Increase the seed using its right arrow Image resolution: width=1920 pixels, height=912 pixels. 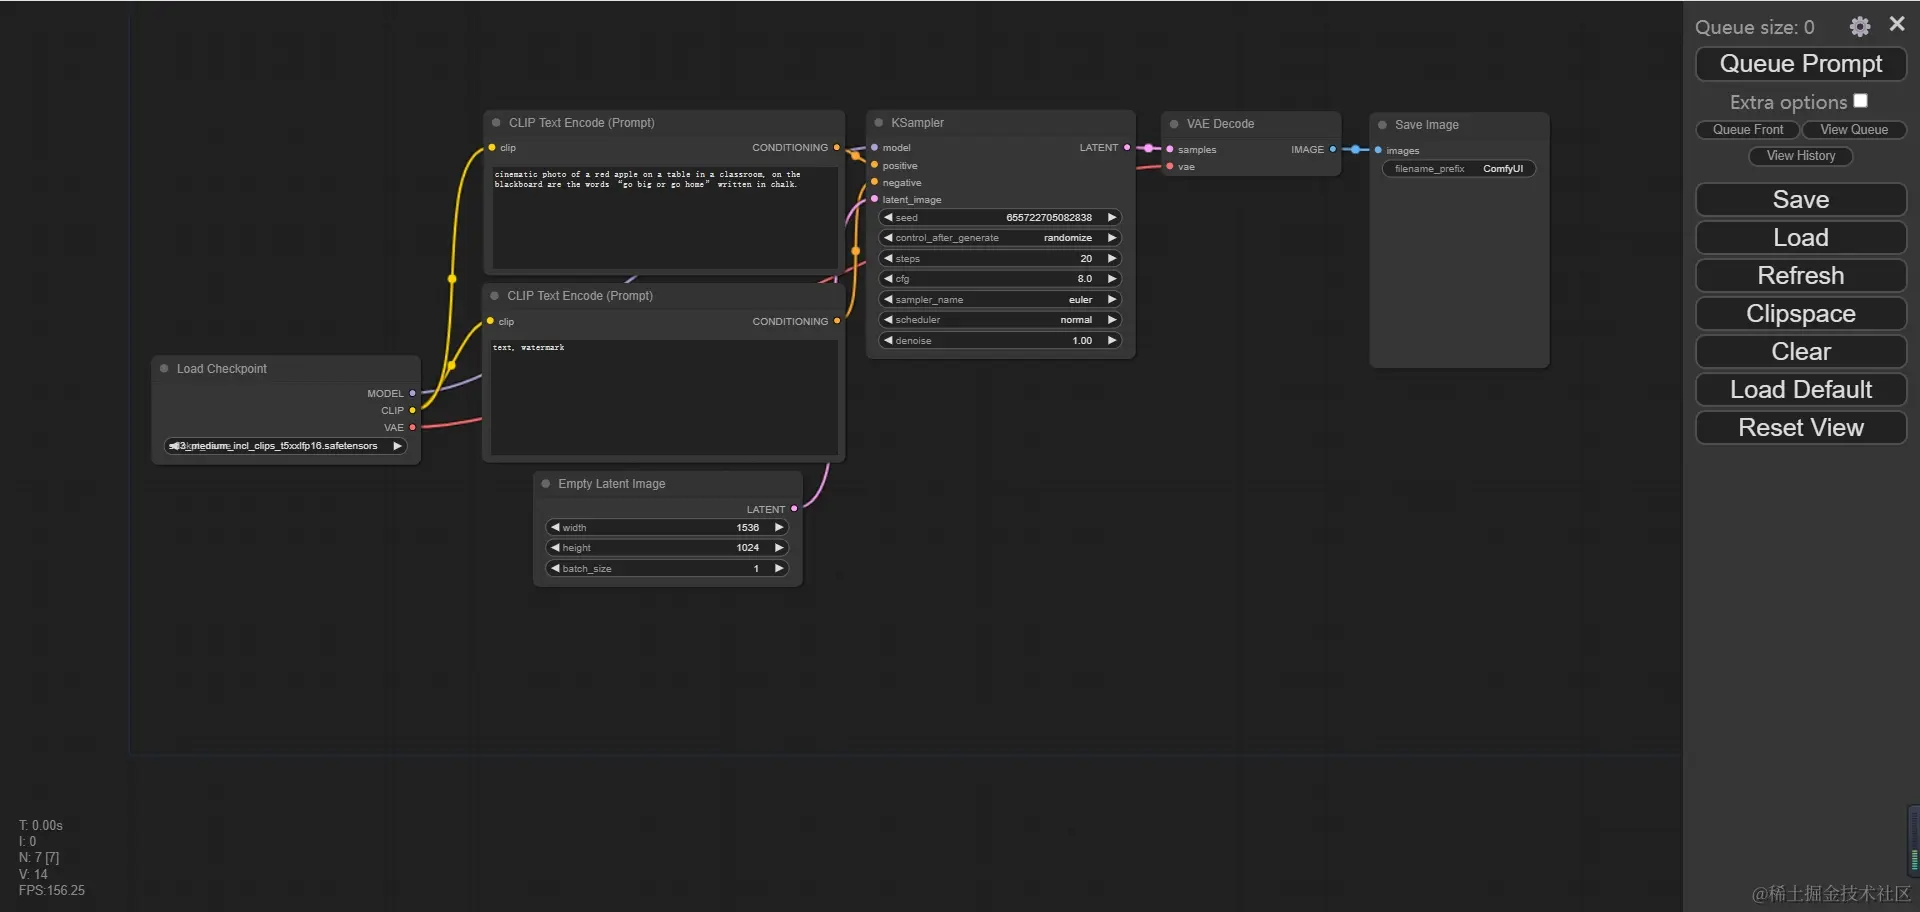pyautogui.click(x=1111, y=218)
